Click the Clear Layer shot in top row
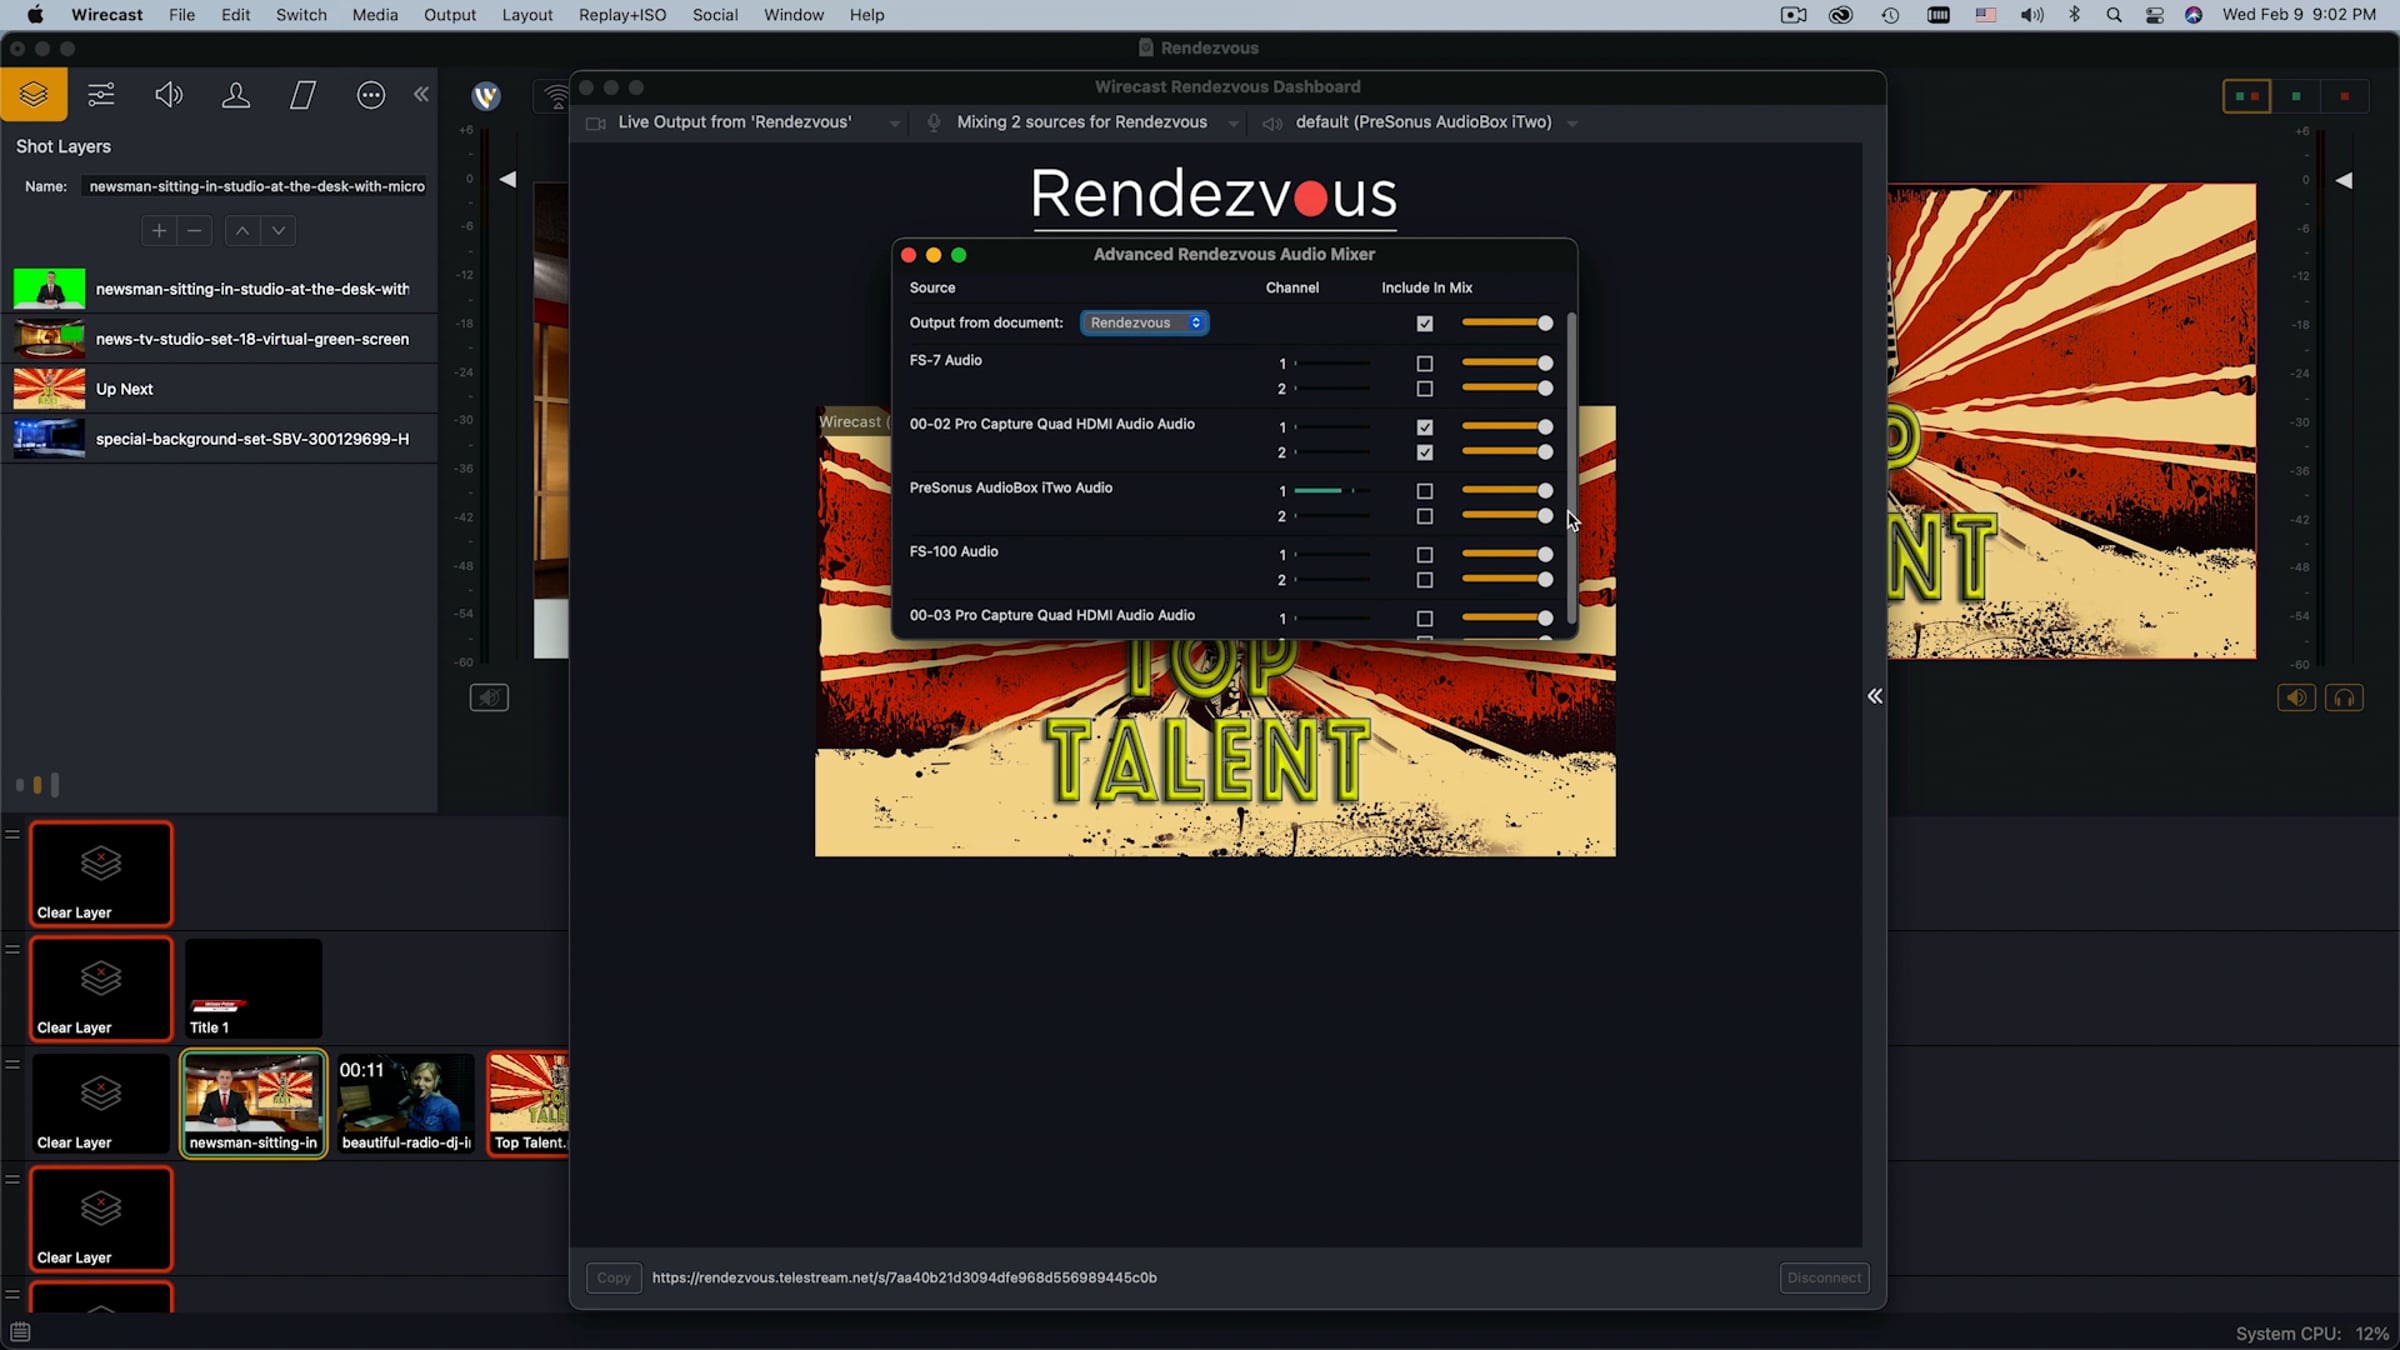Image resolution: width=2400 pixels, height=1350 pixels. tap(101, 874)
